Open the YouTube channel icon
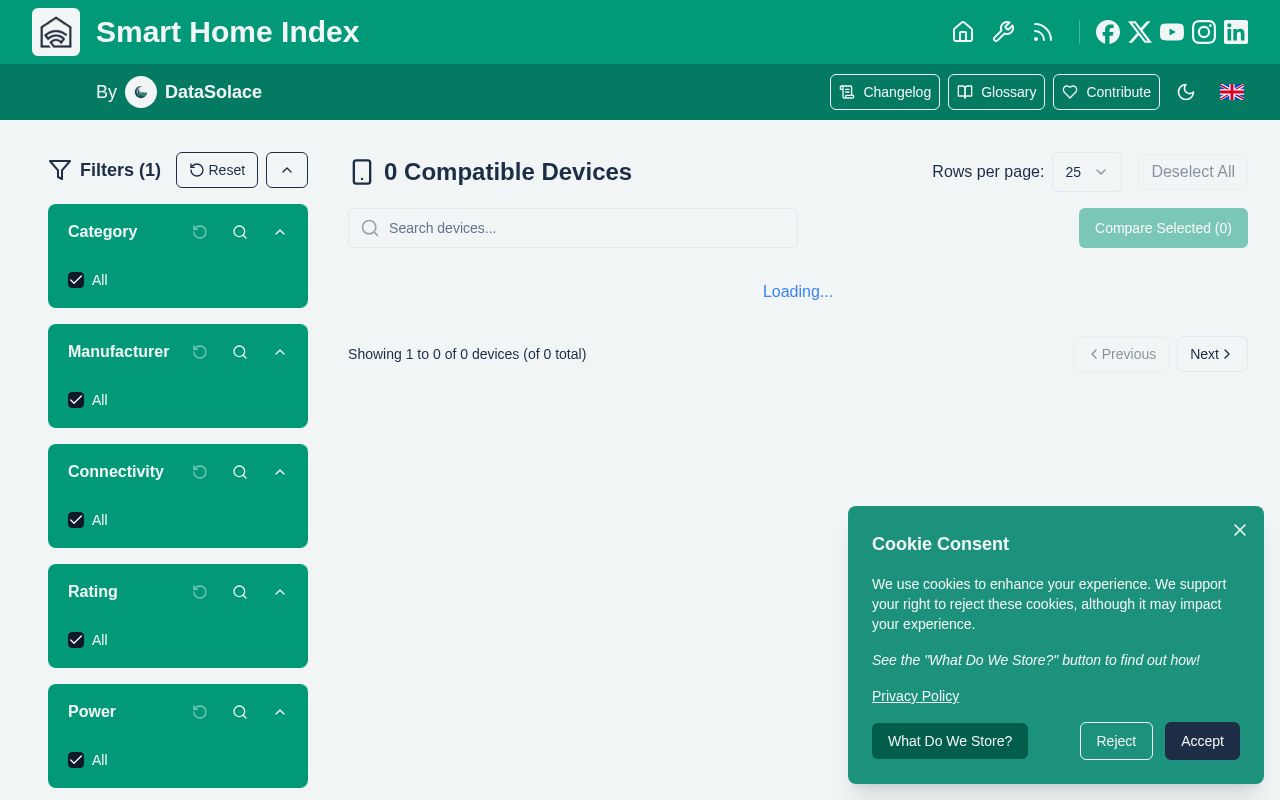 tap(1172, 32)
